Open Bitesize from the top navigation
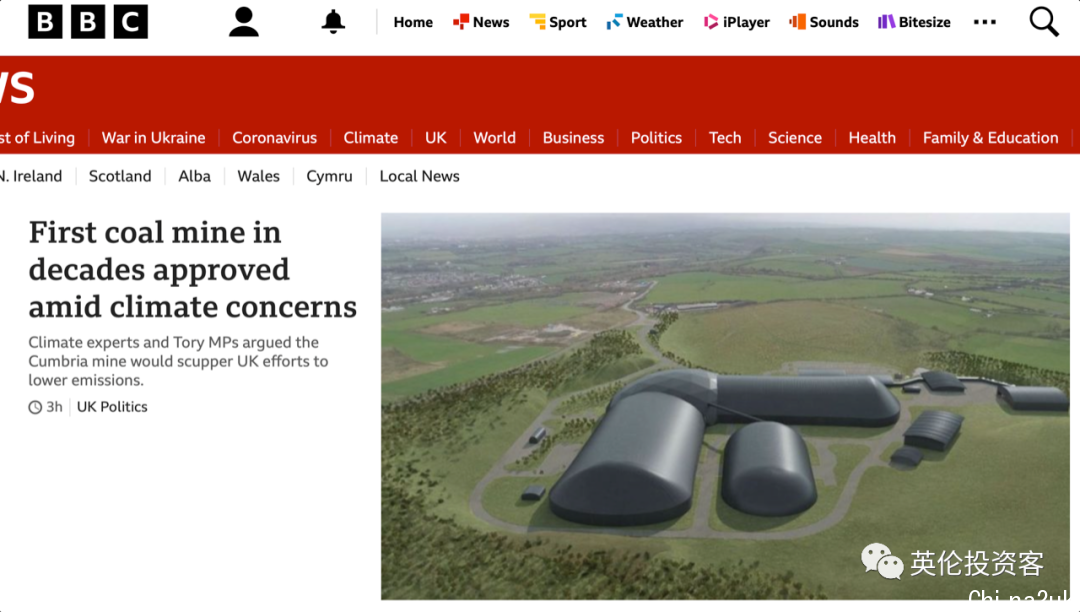This screenshot has width=1080, height=612. [x=914, y=22]
